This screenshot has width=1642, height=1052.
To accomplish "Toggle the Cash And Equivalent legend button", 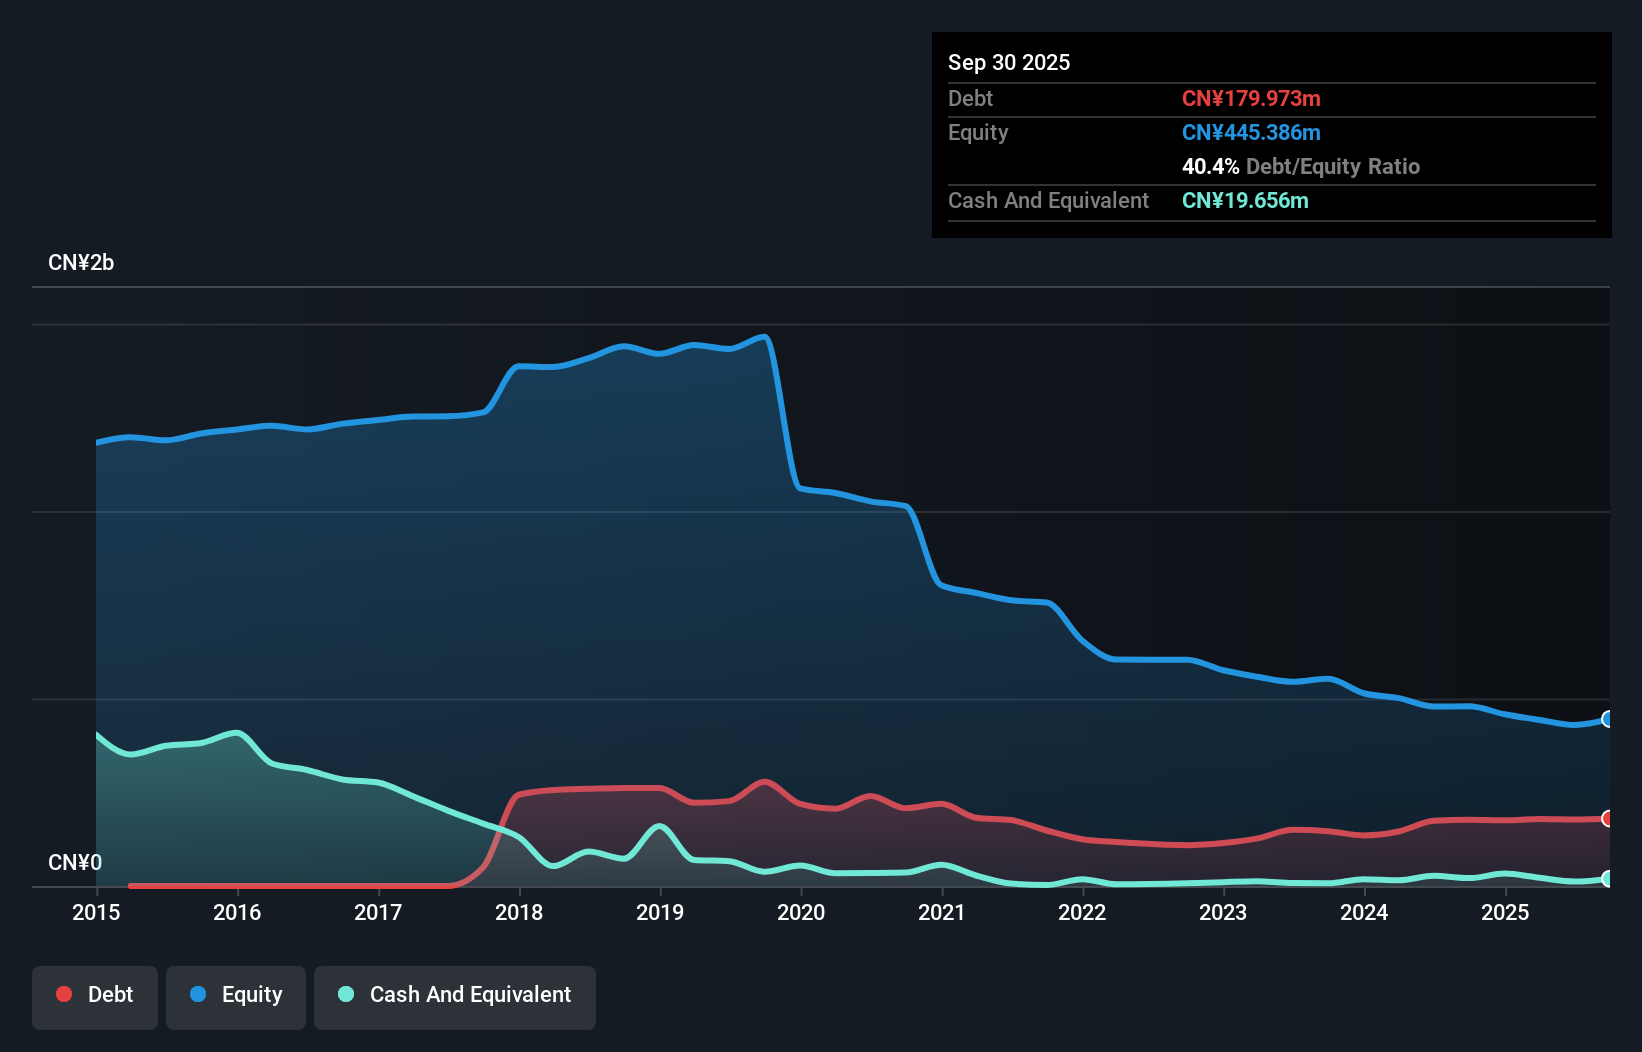I will tap(455, 997).
